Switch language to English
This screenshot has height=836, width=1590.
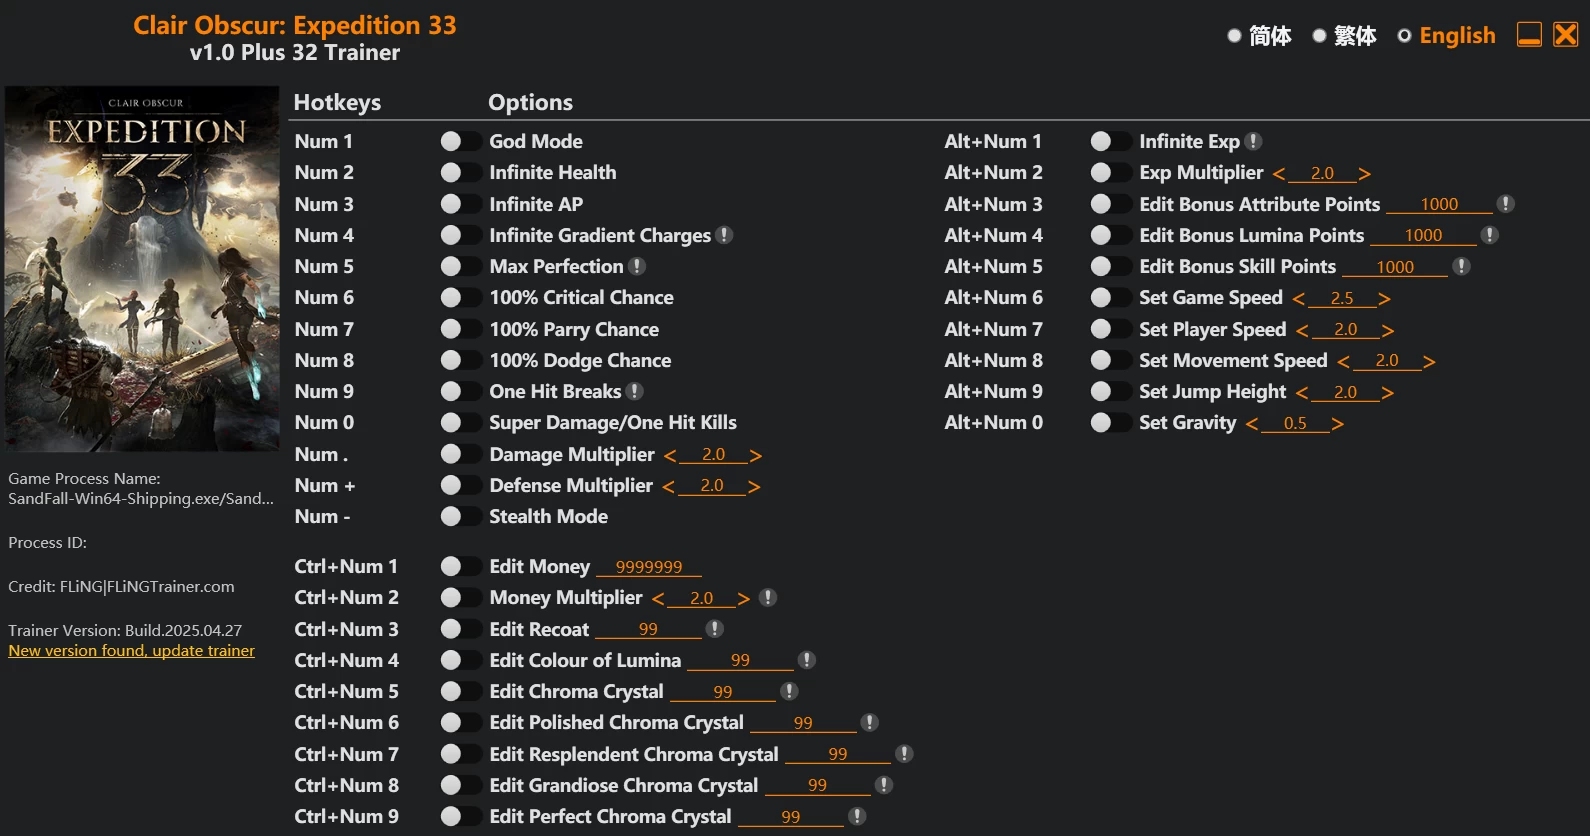point(1447,36)
